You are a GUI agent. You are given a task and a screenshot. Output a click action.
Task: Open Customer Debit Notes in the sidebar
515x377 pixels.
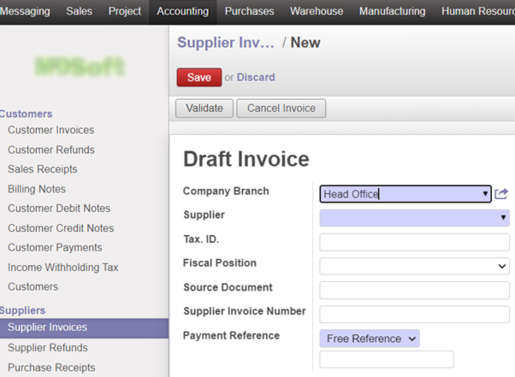(x=59, y=208)
